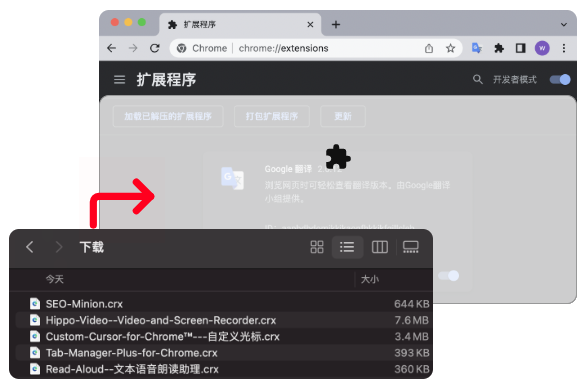
Task: Open Chrome three-dot menu
Action: 564,48
